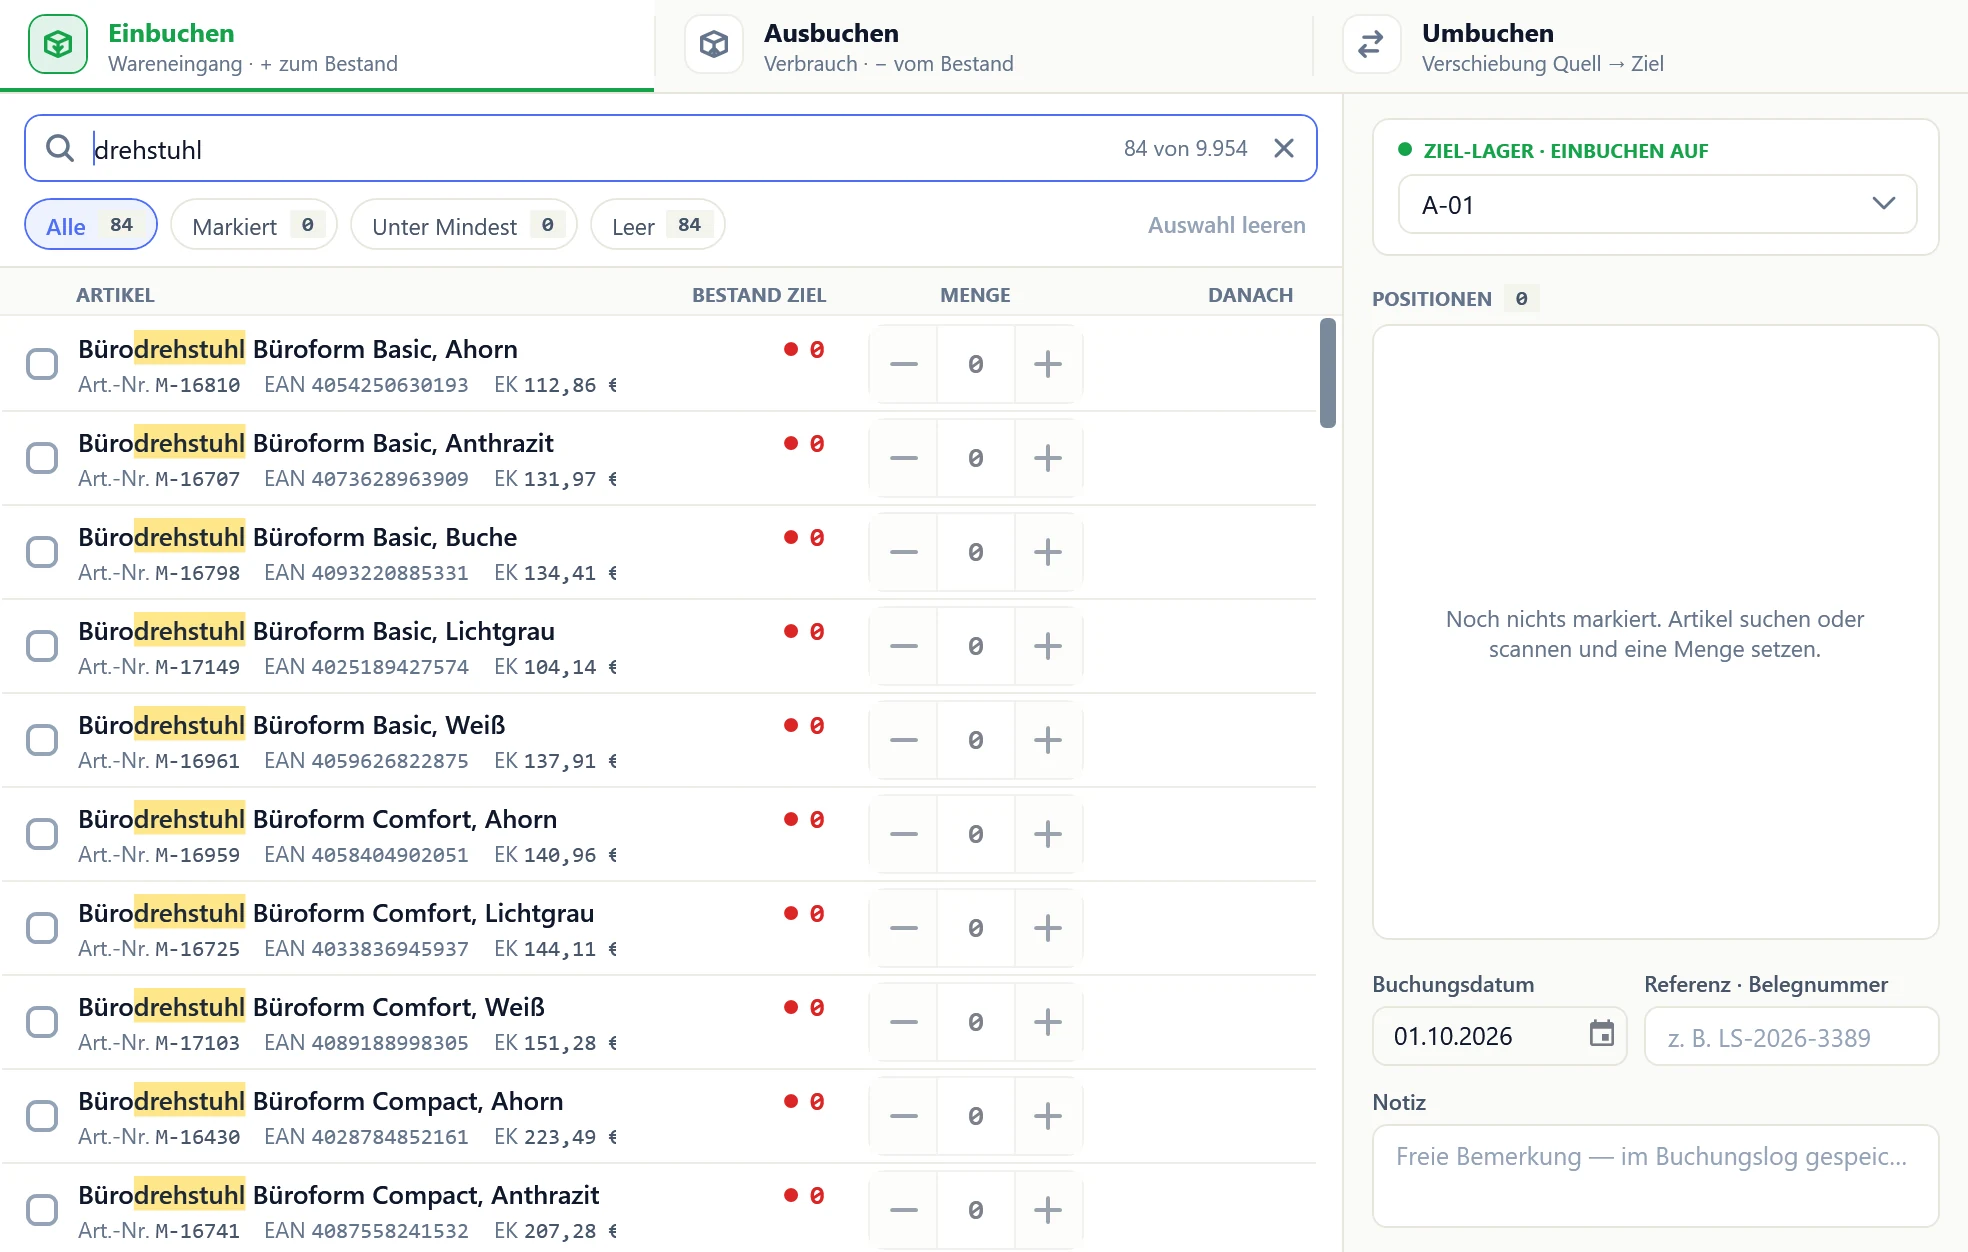The image size is (1968, 1252).
Task: Check the Büroform Compact, Ahorn checkbox
Action: click(42, 1116)
